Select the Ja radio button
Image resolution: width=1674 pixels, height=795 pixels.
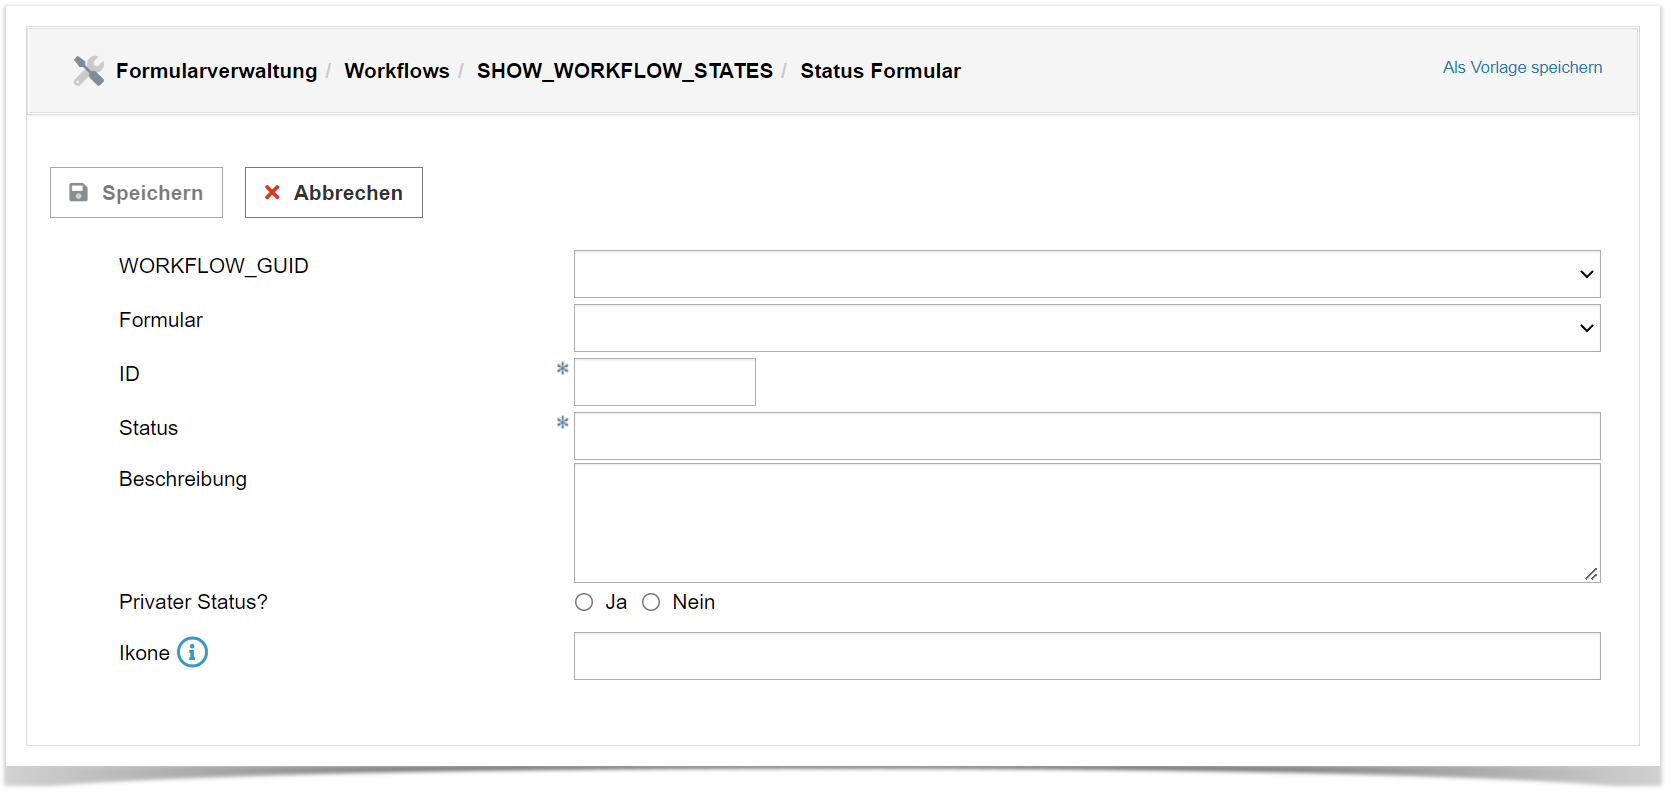point(584,602)
